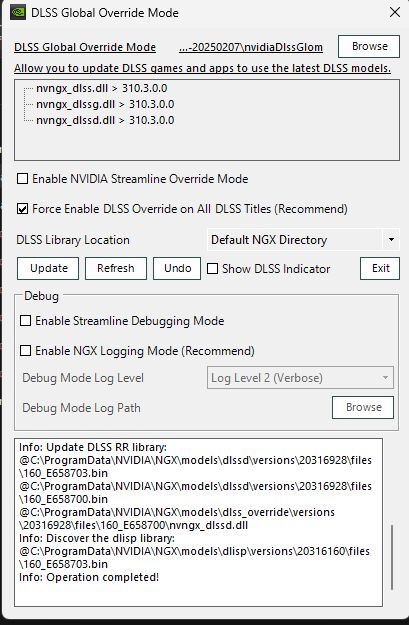This screenshot has height=625, width=409.
Task: Open the Default NGX Directory dropdown
Action: tap(303, 240)
